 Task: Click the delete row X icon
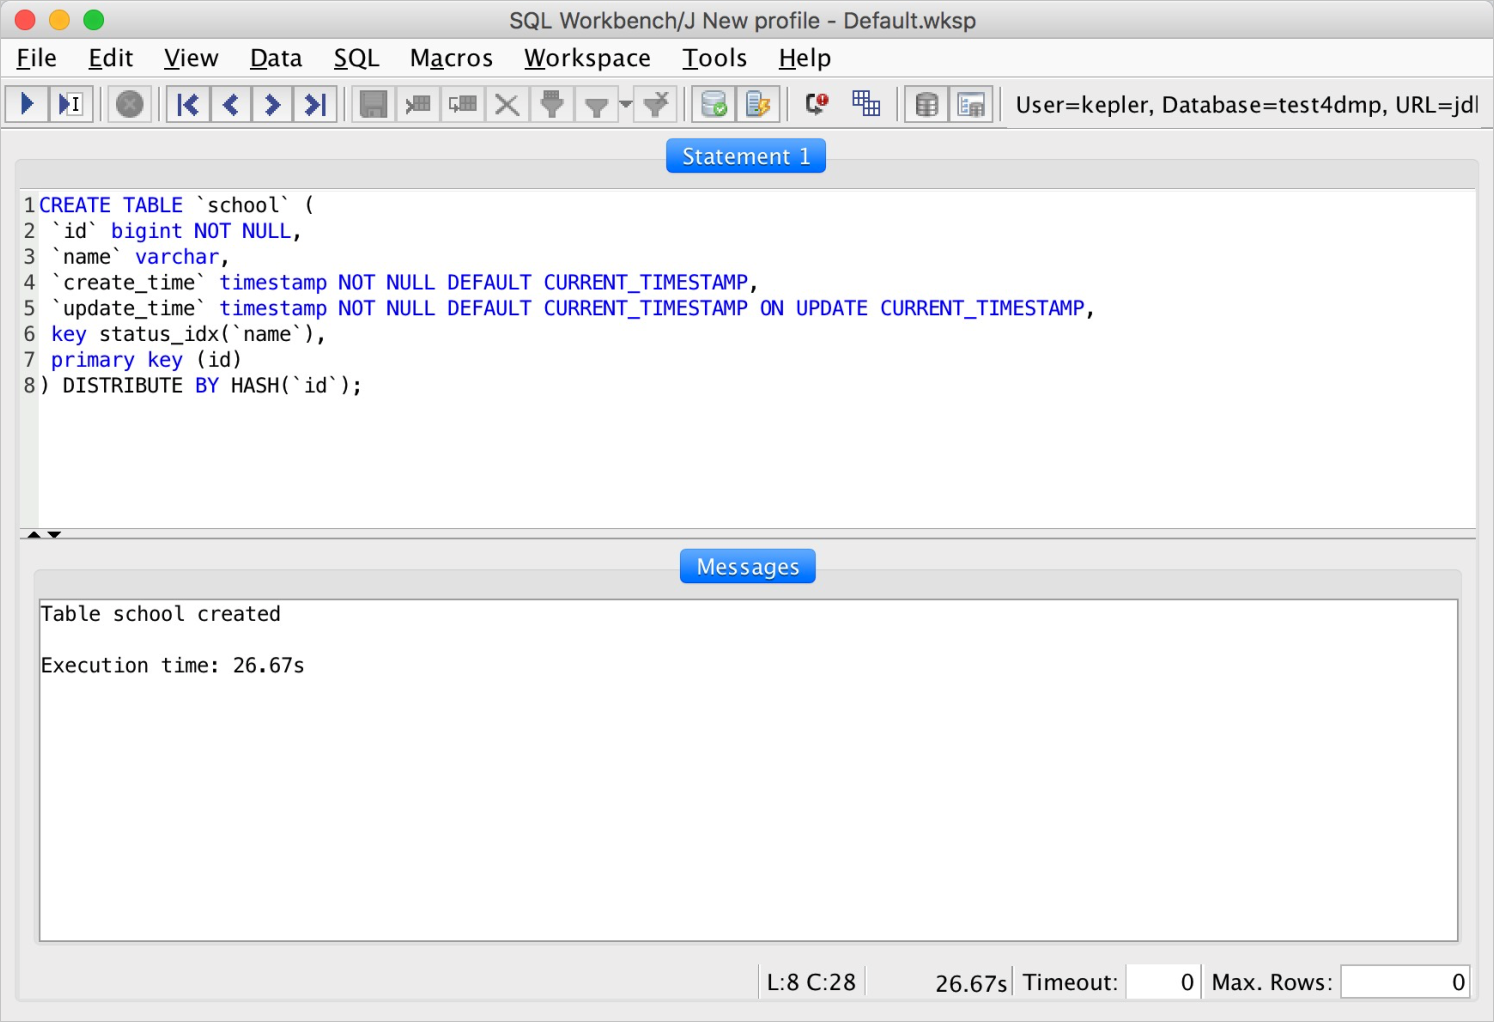click(x=507, y=104)
